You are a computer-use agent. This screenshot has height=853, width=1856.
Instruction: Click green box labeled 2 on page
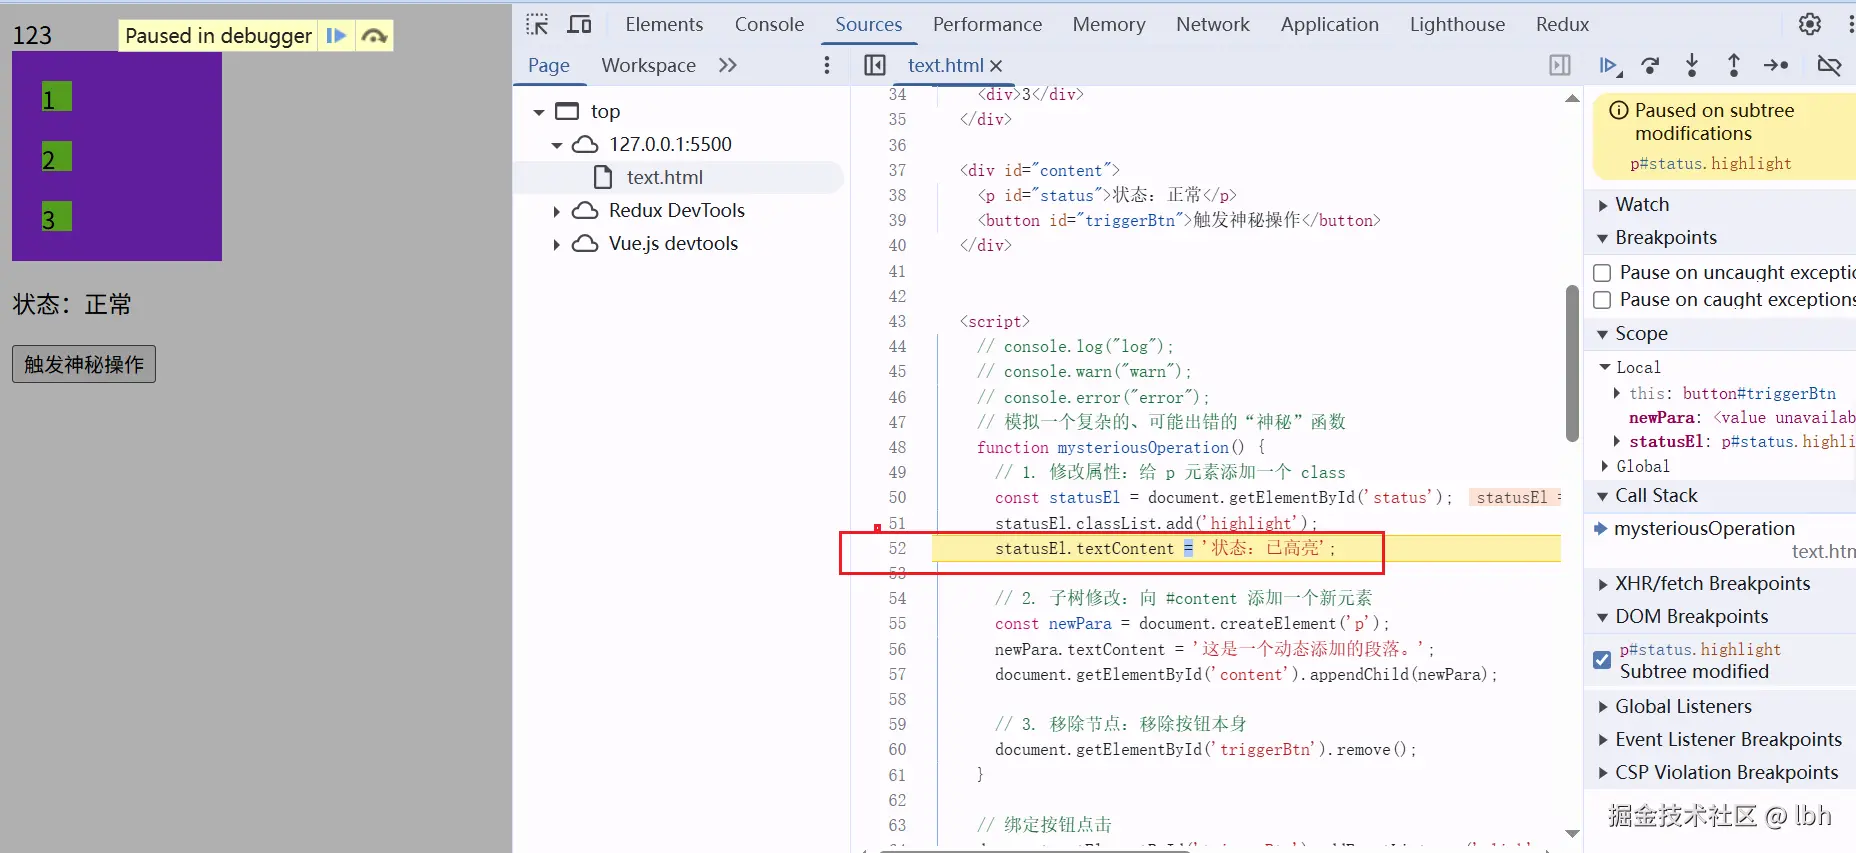[x=56, y=158]
